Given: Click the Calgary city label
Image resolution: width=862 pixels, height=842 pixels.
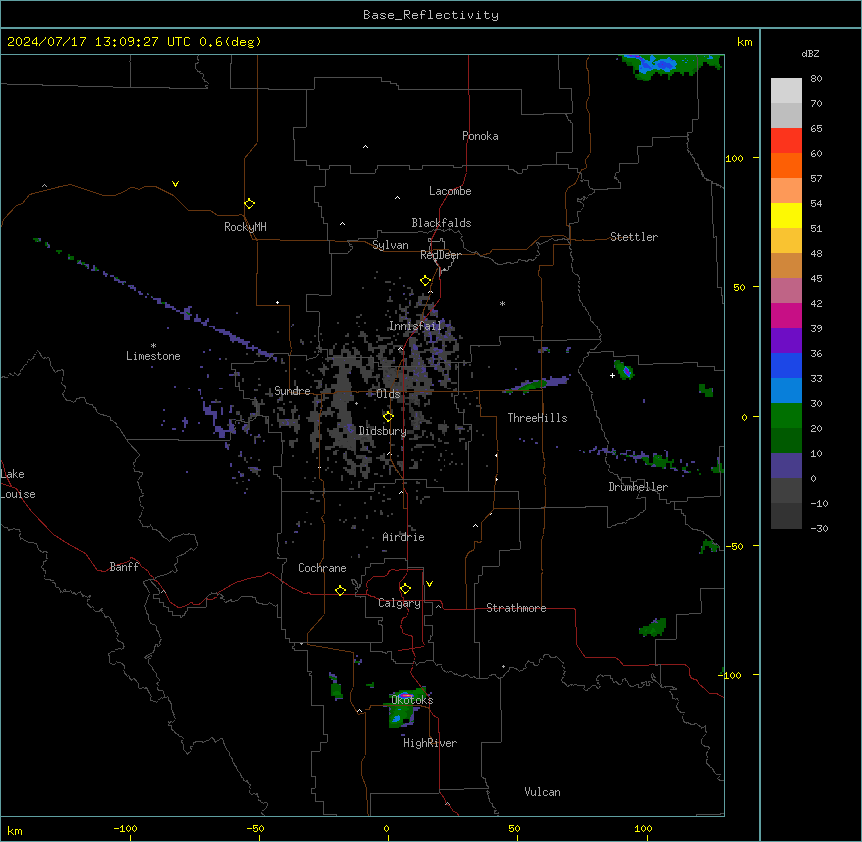Looking at the screenshot, I should 399,603.
